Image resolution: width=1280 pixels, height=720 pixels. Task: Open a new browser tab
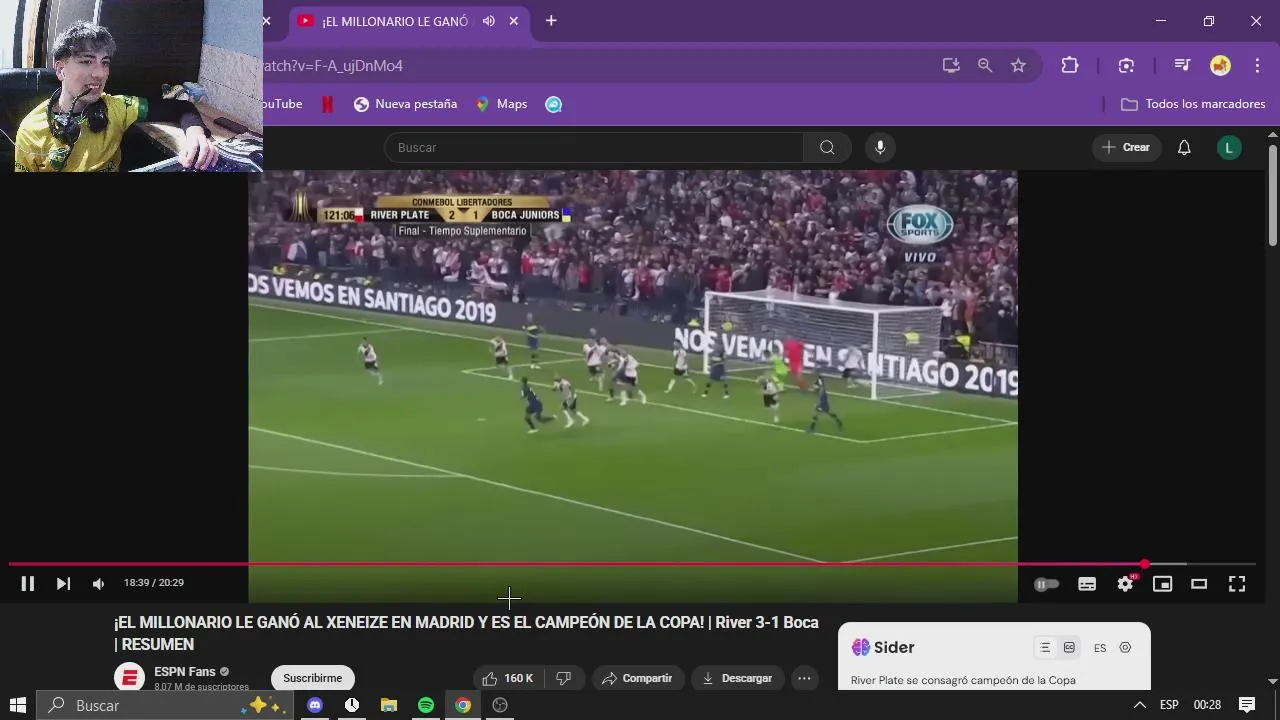(x=551, y=21)
